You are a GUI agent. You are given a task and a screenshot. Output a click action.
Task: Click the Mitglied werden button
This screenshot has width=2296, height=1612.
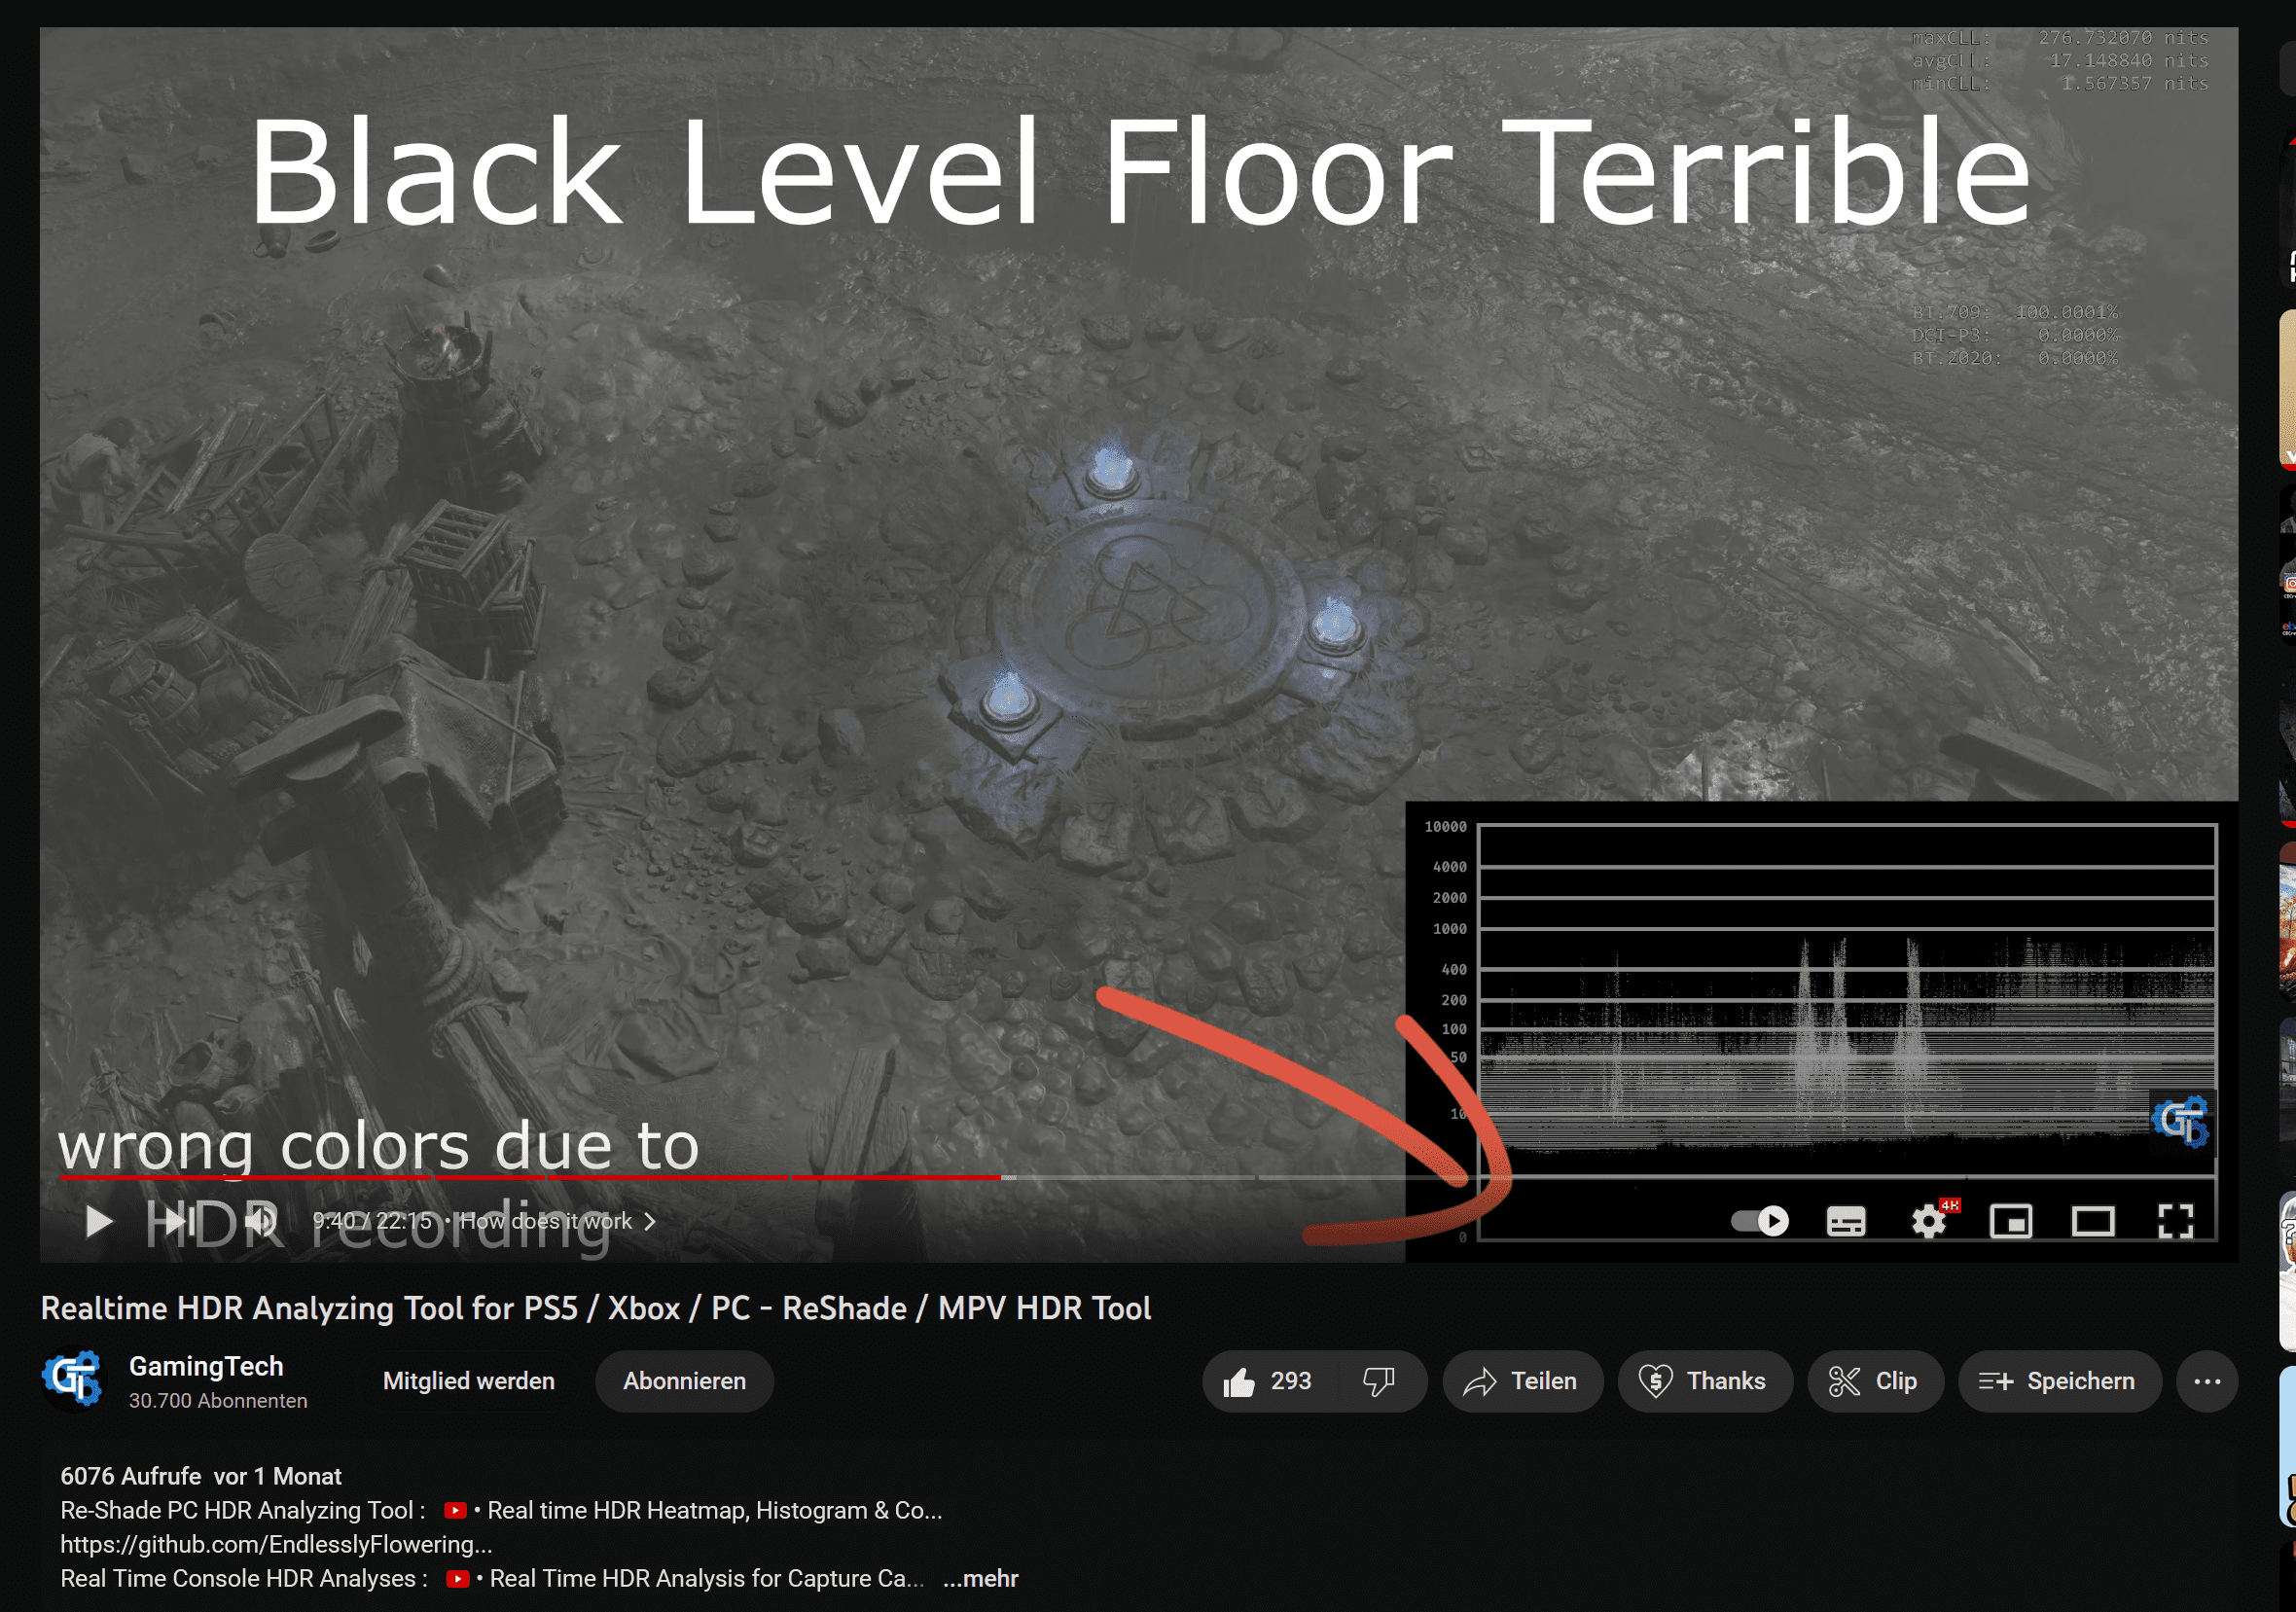click(x=468, y=1381)
